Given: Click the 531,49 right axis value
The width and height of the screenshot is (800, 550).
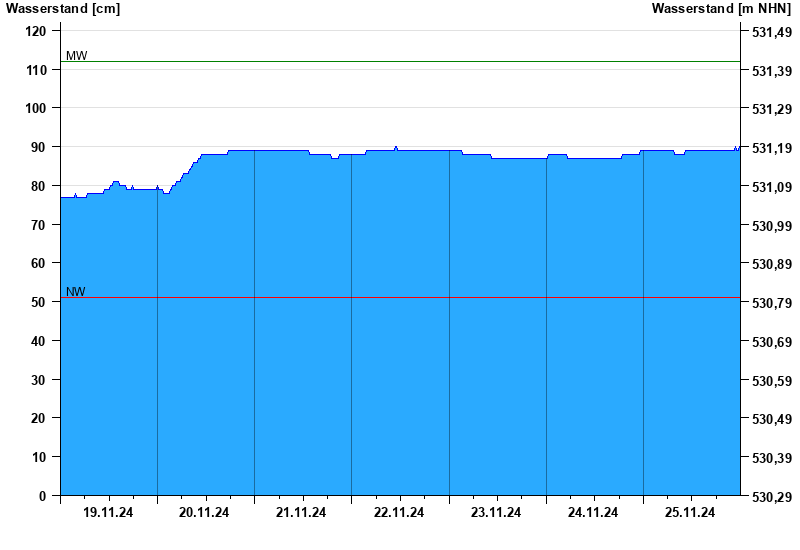Looking at the screenshot, I should coord(772,32).
